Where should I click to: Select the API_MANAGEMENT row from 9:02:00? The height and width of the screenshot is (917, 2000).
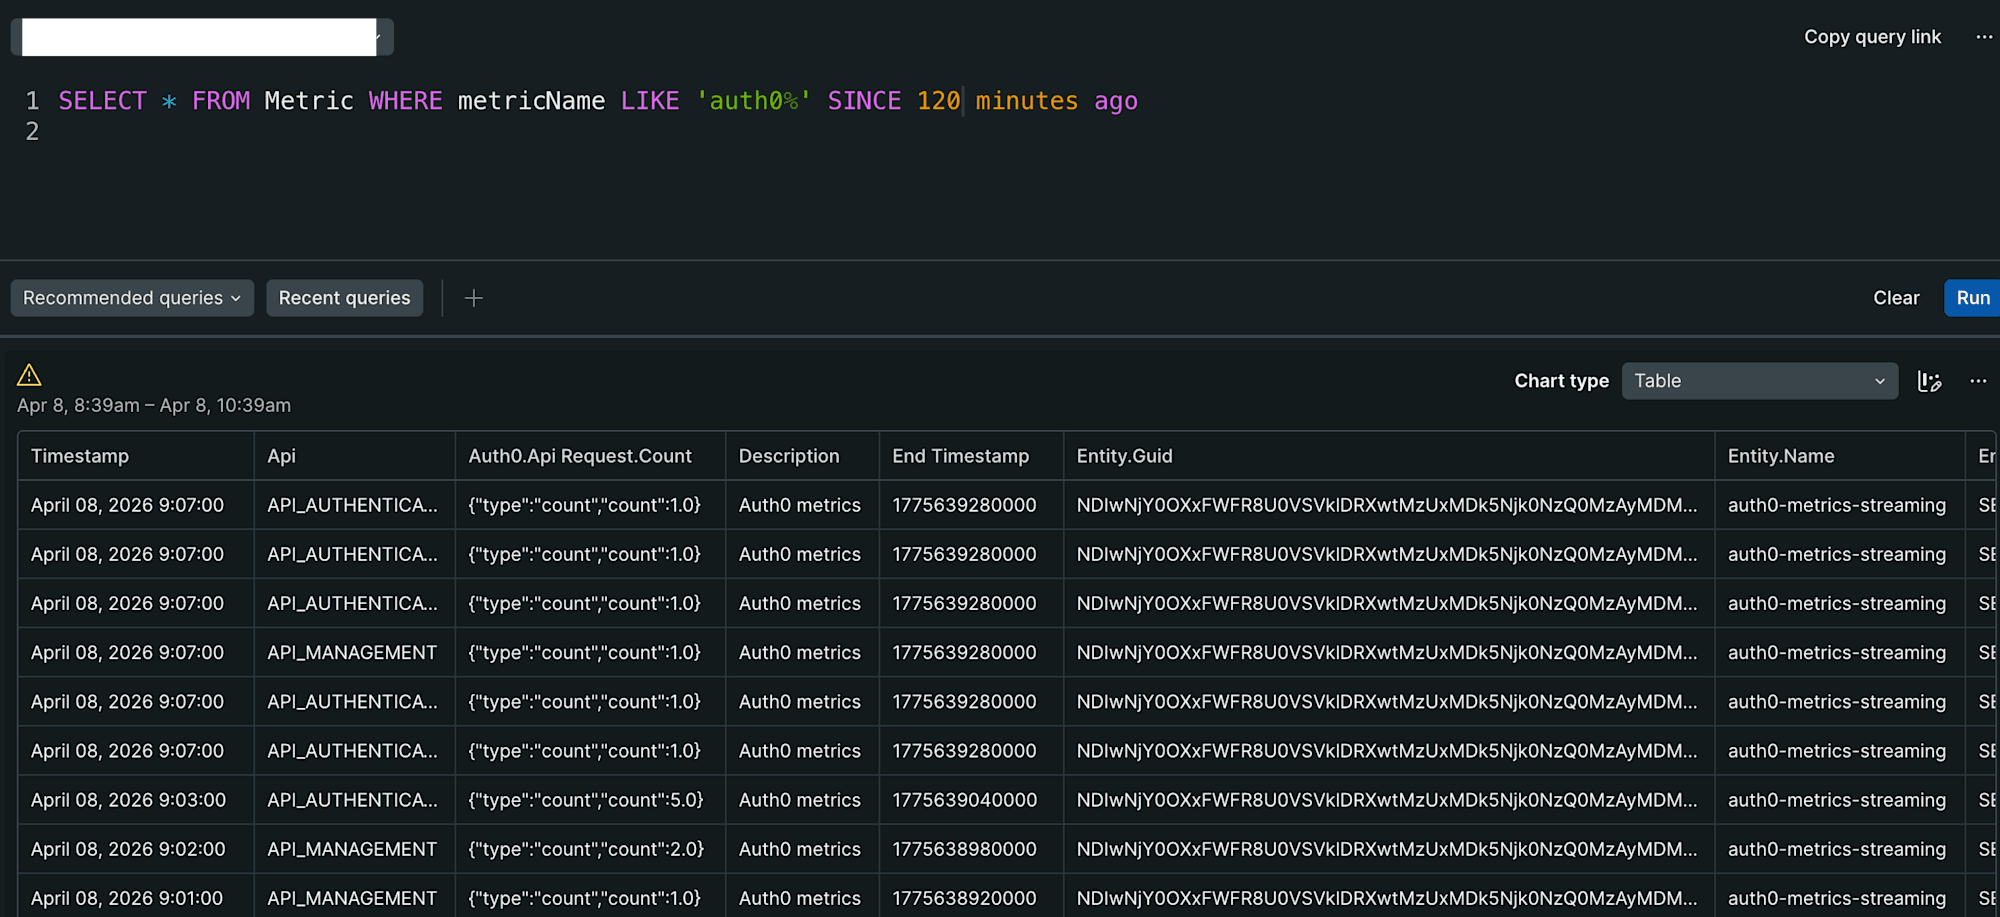(352, 849)
